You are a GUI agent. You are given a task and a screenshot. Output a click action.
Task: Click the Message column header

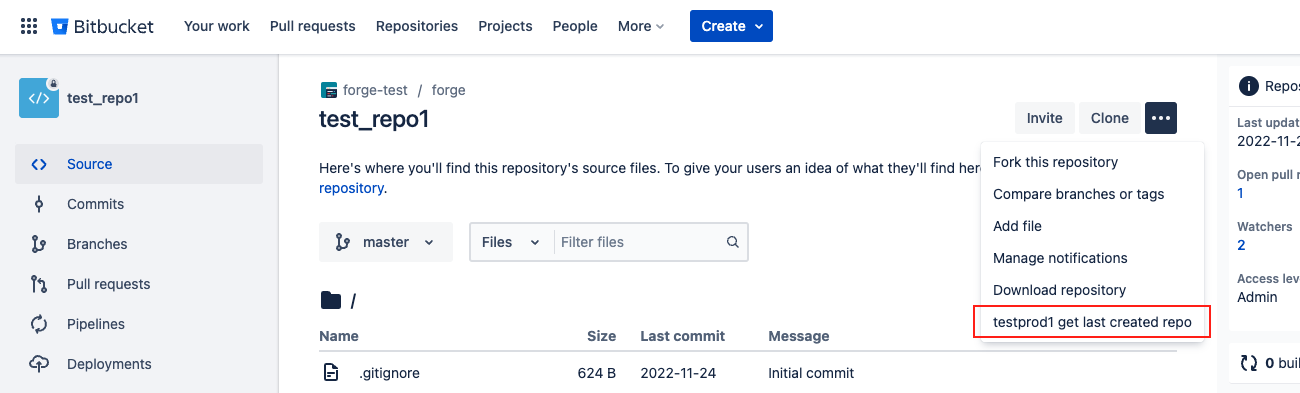[799, 336]
